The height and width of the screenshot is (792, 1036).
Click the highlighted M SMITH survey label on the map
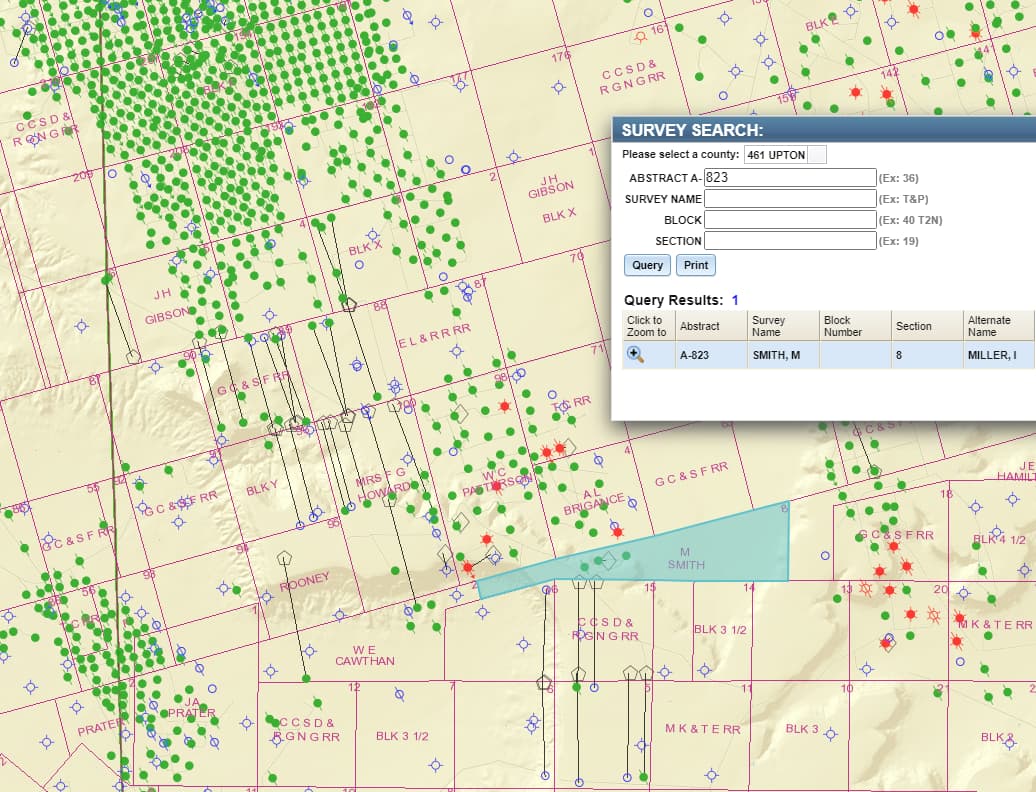(686, 558)
